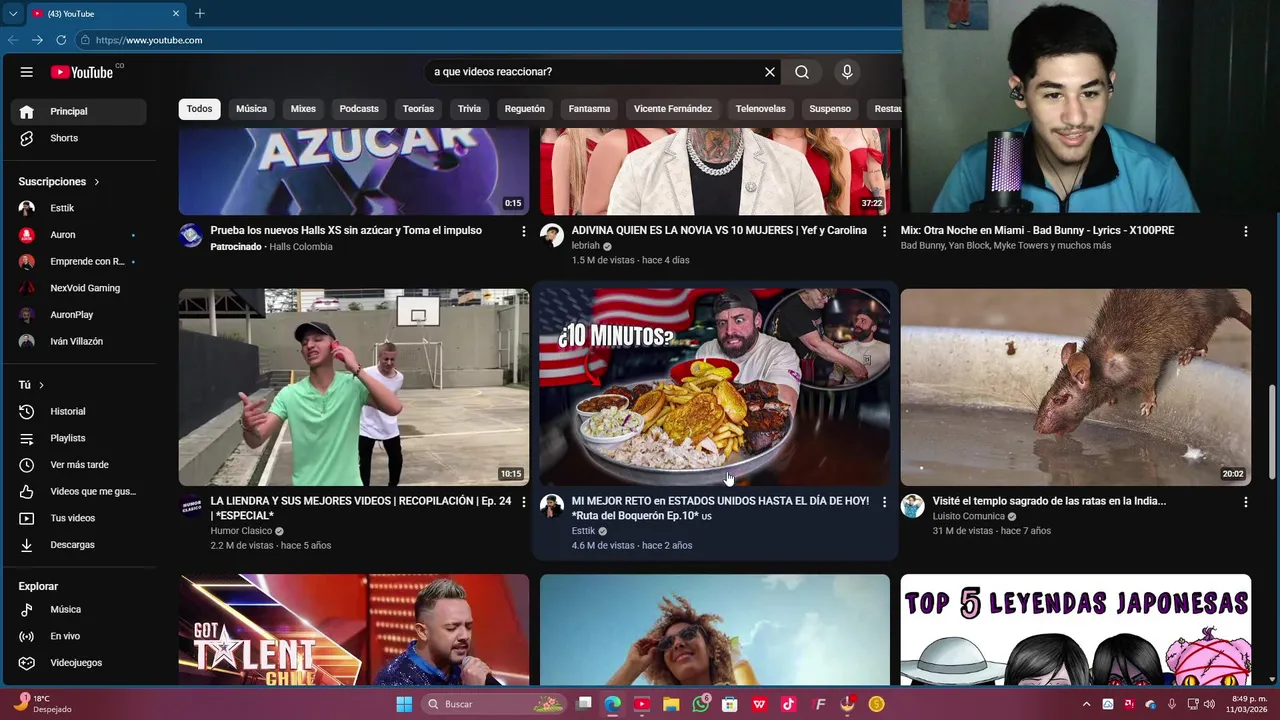
Task: Open TikTok from the taskbar
Action: [789, 704]
